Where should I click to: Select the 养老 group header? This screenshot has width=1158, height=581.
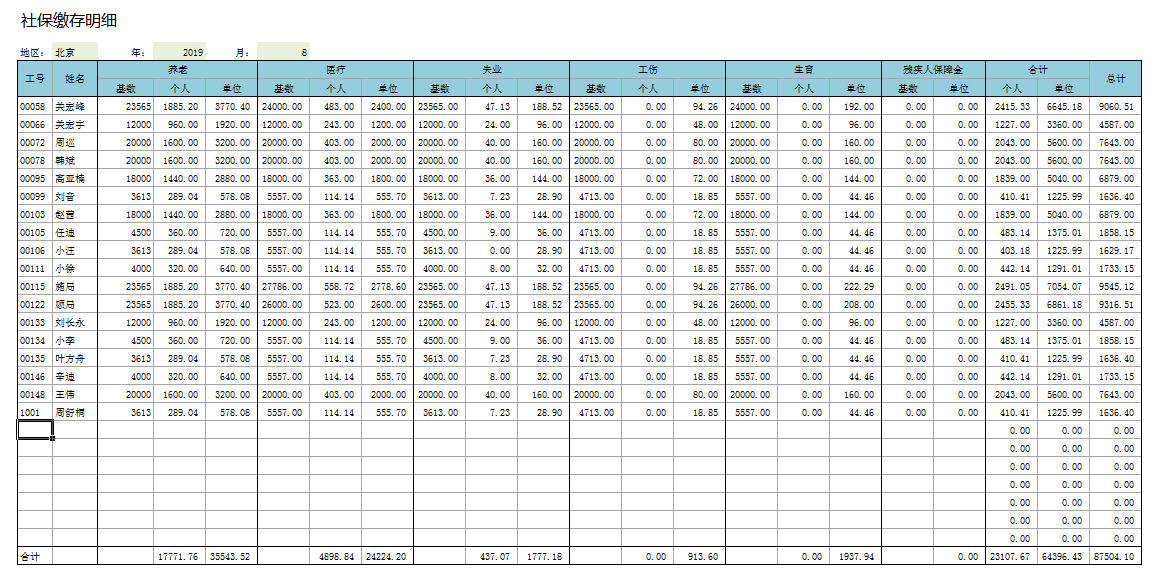[177, 70]
